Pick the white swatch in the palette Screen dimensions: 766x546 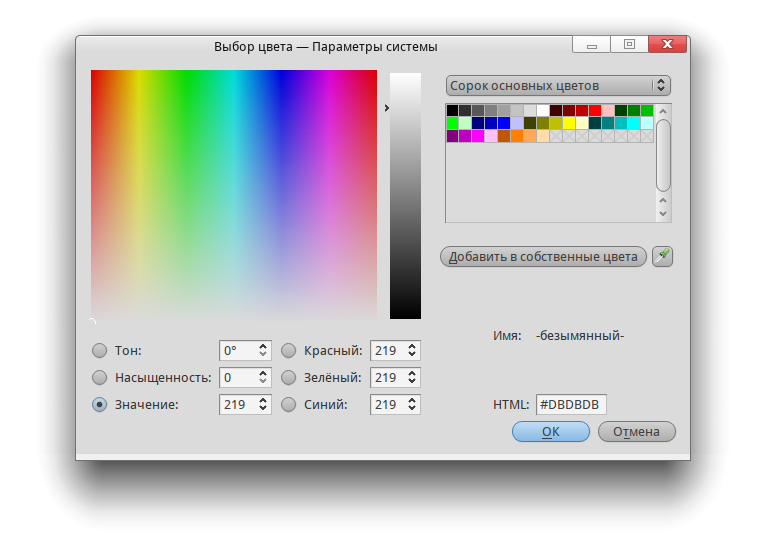tap(543, 110)
